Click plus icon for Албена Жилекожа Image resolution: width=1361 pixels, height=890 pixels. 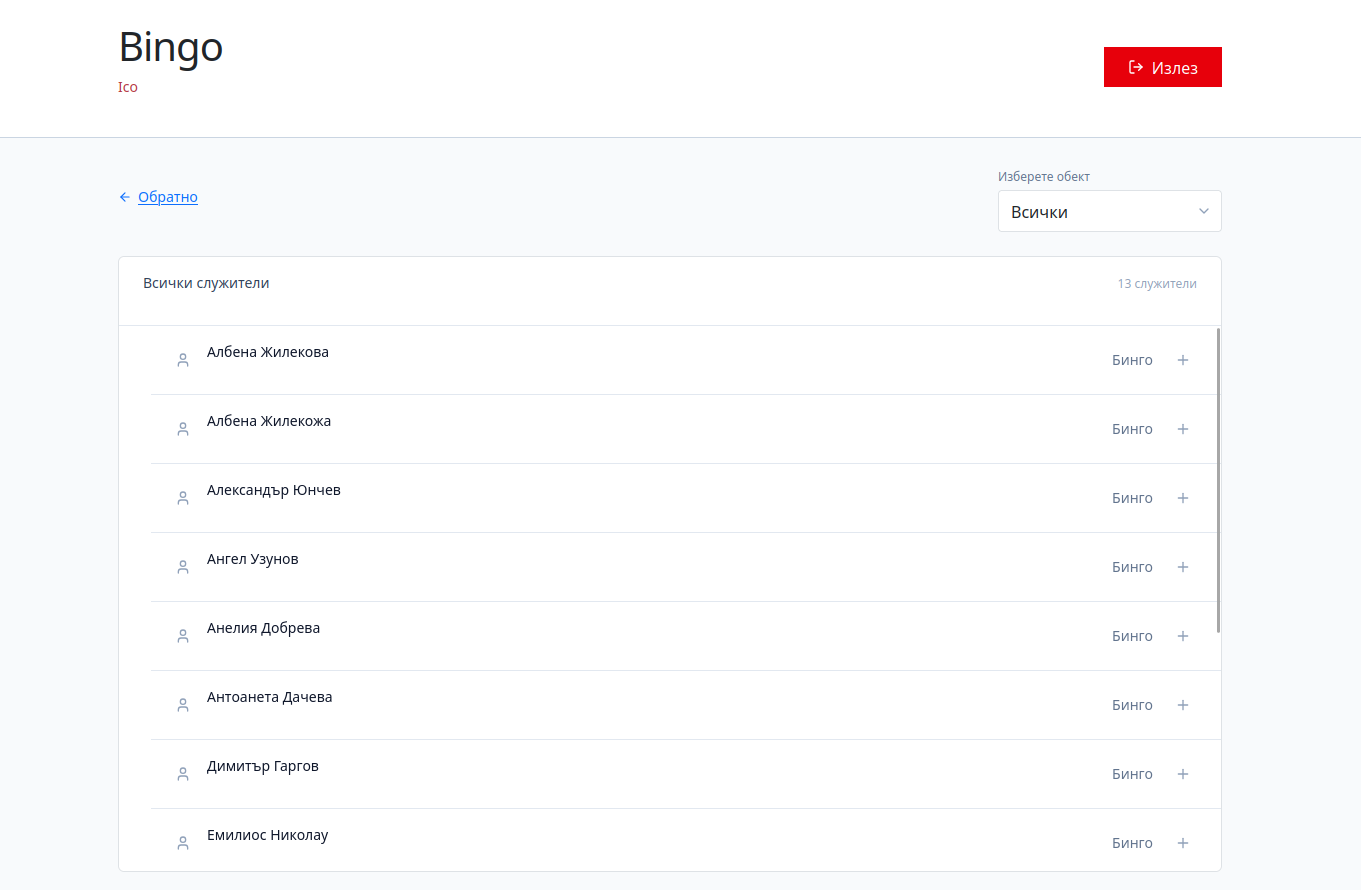point(1183,429)
